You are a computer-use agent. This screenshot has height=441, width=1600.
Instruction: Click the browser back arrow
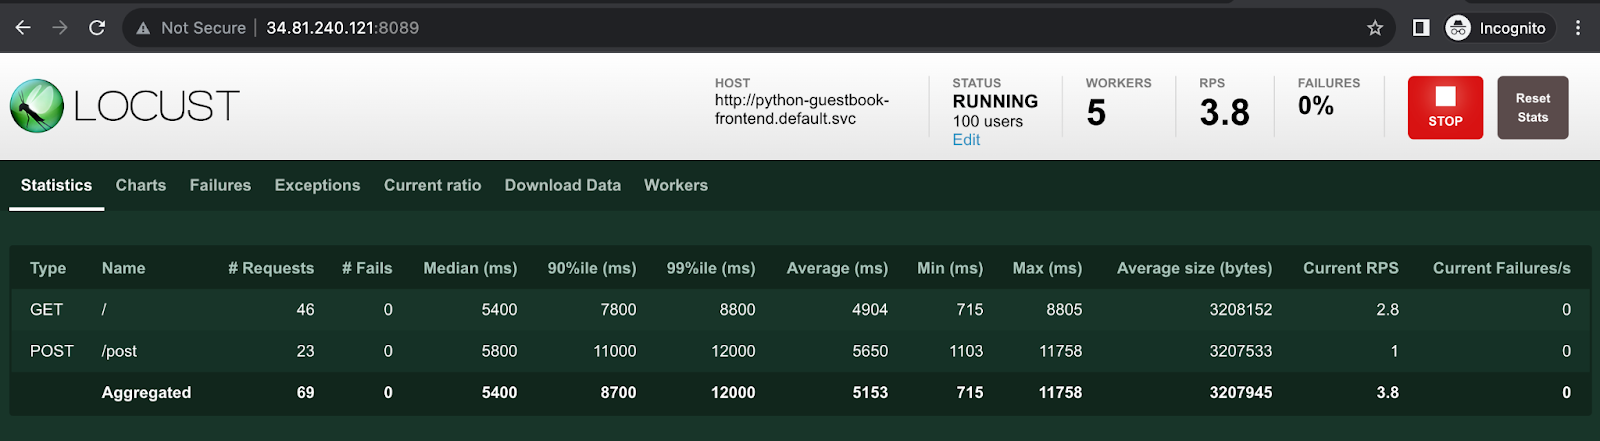click(x=23, y=28)
